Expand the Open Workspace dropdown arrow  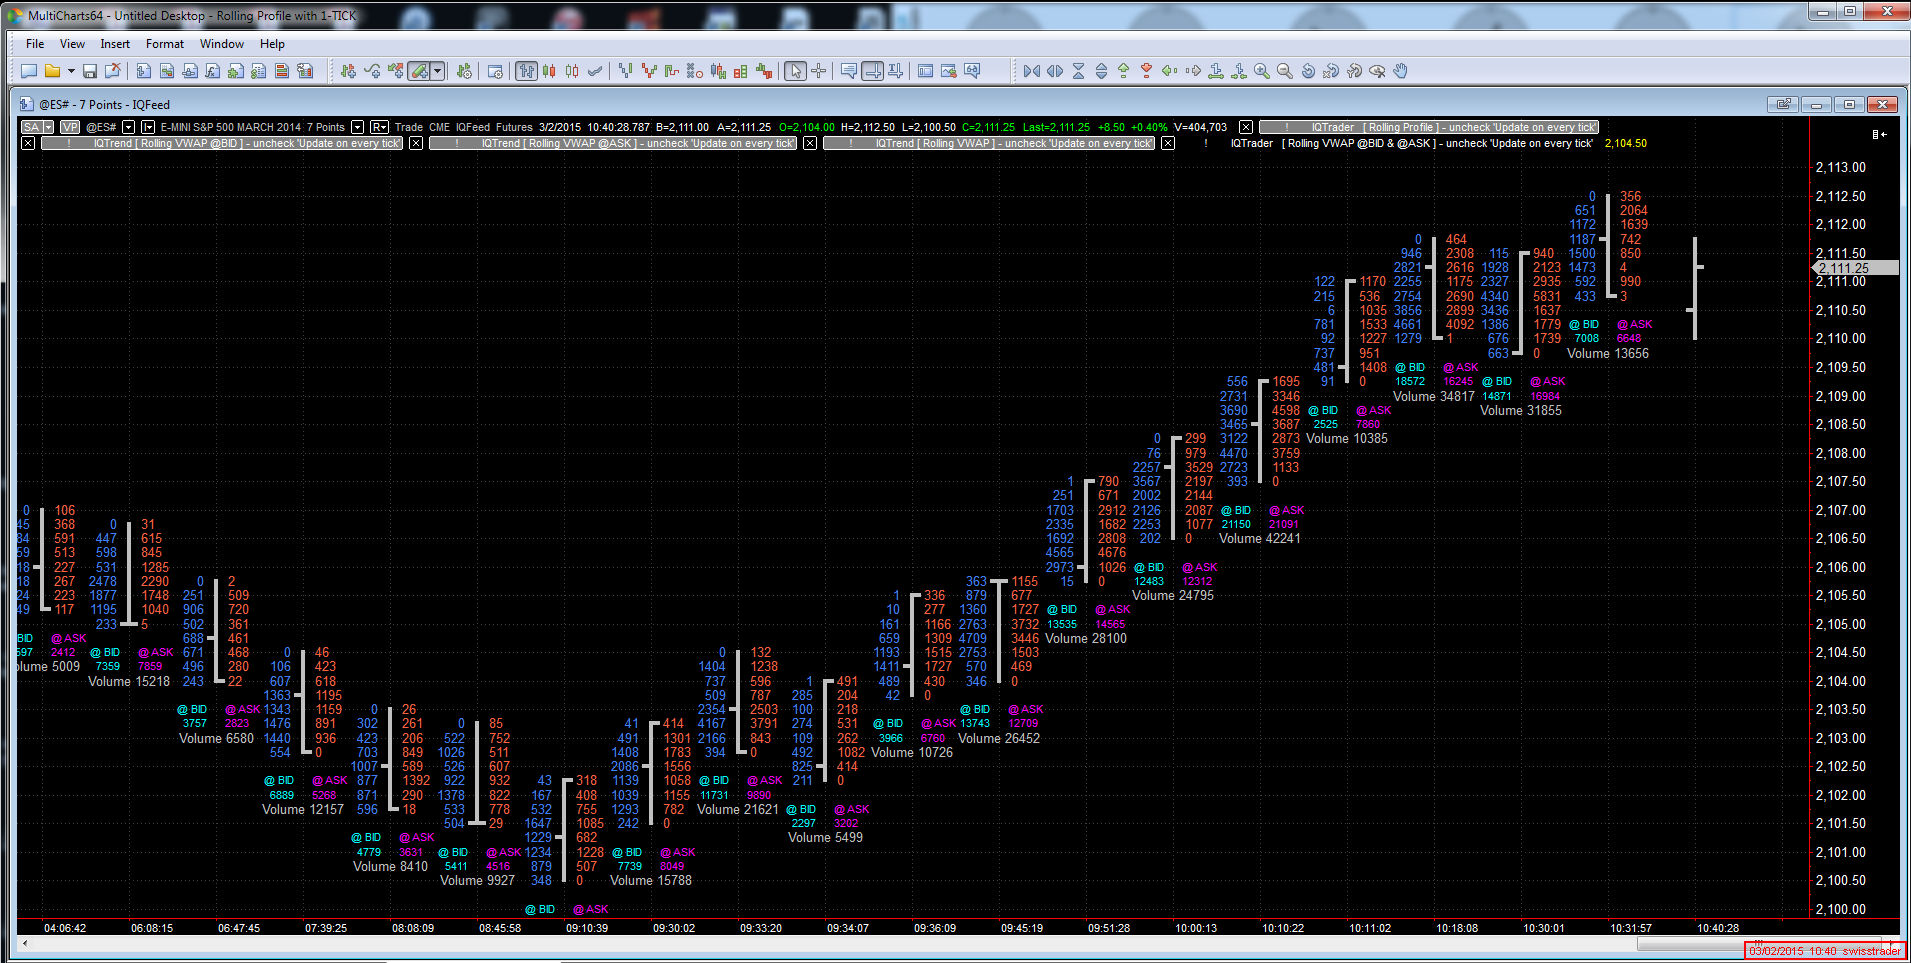(71, 71)
